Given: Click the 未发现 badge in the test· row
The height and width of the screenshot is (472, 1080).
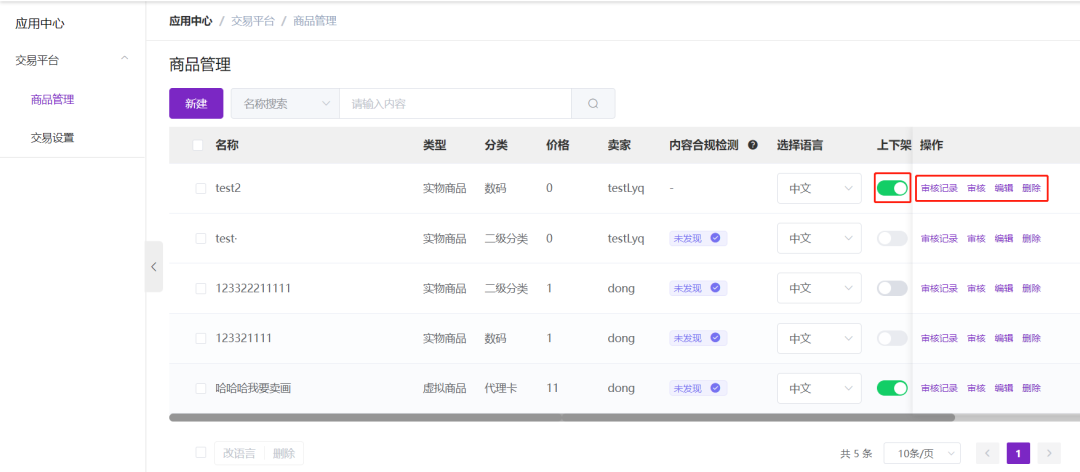Looking at the screenshot, I should [x=698, y=238].
